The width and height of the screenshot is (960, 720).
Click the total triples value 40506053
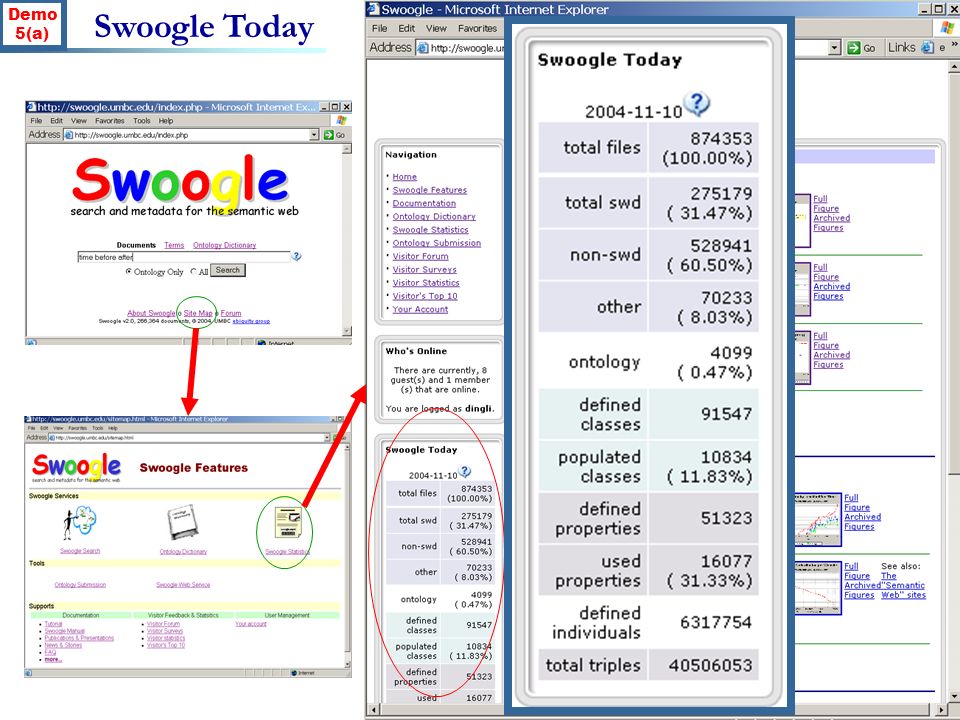point(710,665)
